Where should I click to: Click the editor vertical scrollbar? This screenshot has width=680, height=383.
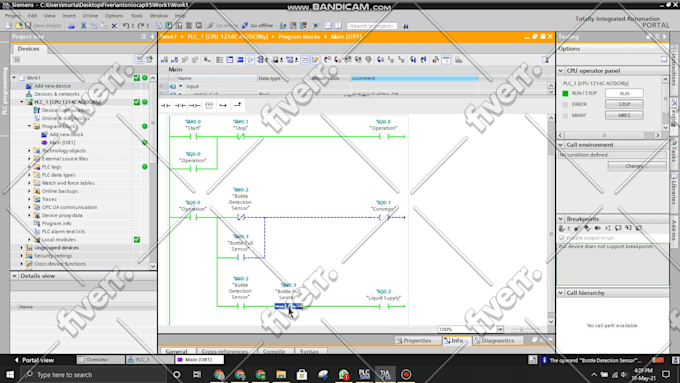coord(551,219)
